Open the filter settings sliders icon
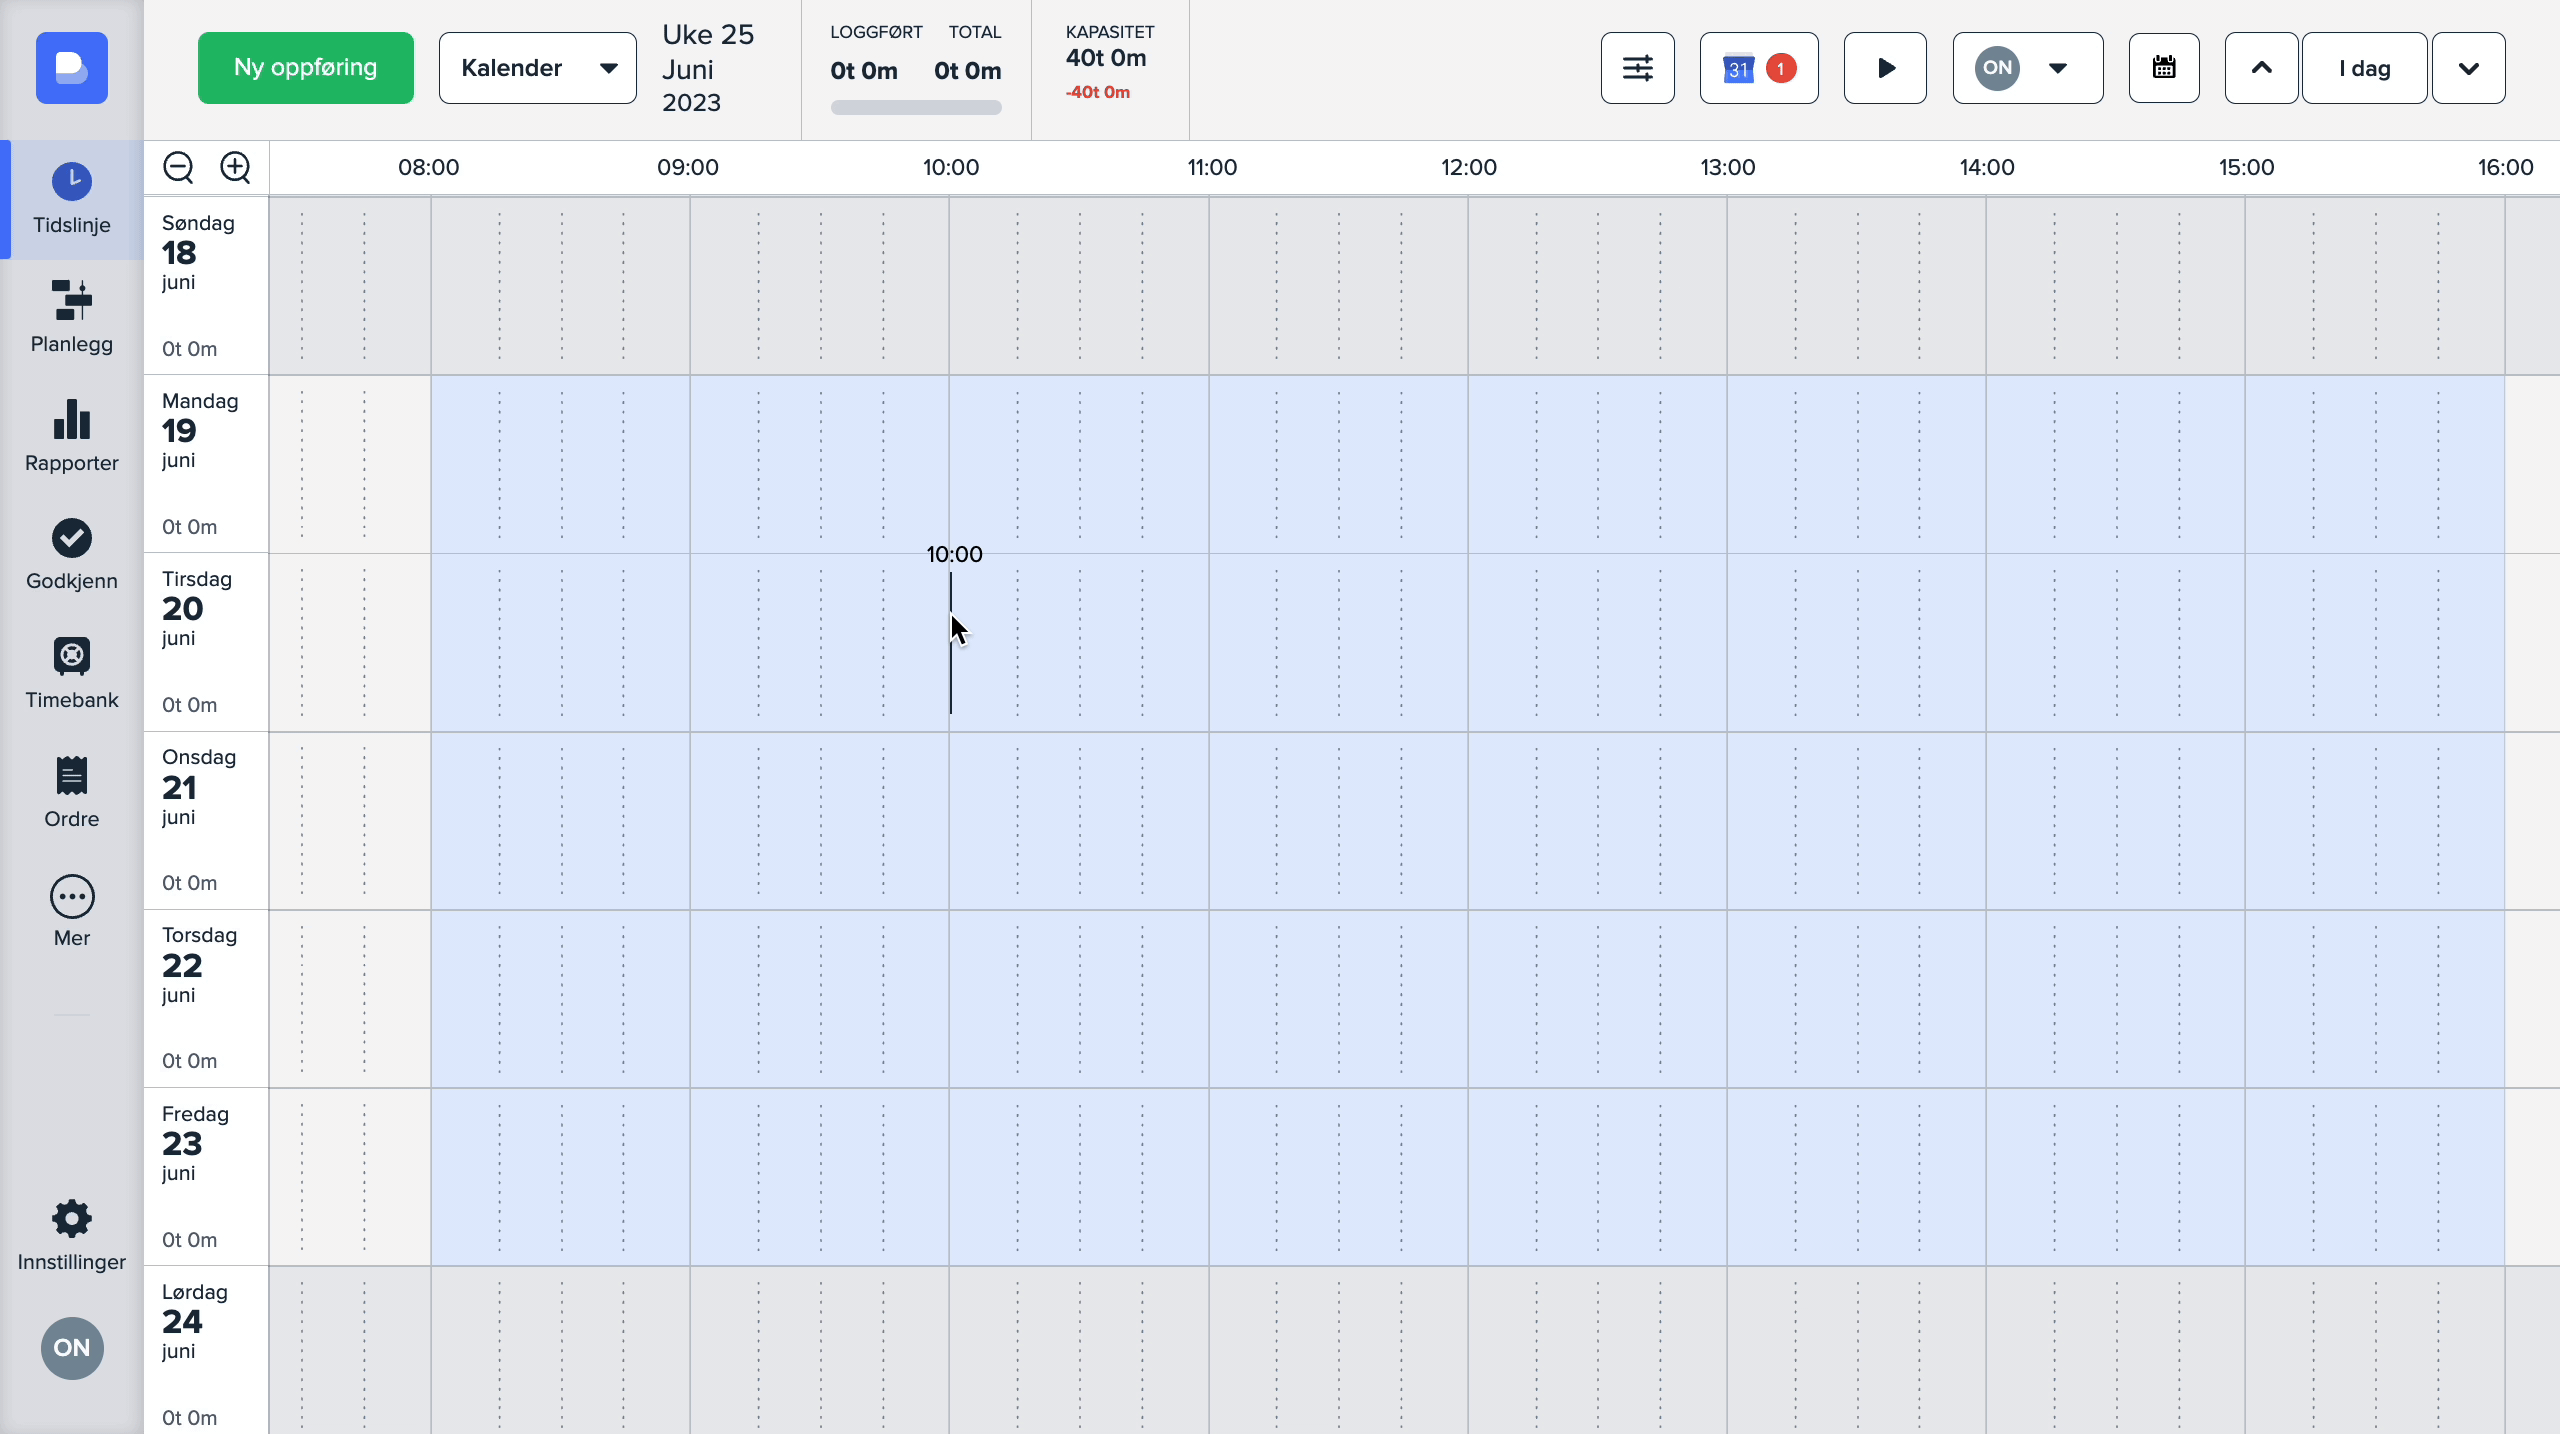This screenshot has height=1434, width=2560. pos(1637,68)
